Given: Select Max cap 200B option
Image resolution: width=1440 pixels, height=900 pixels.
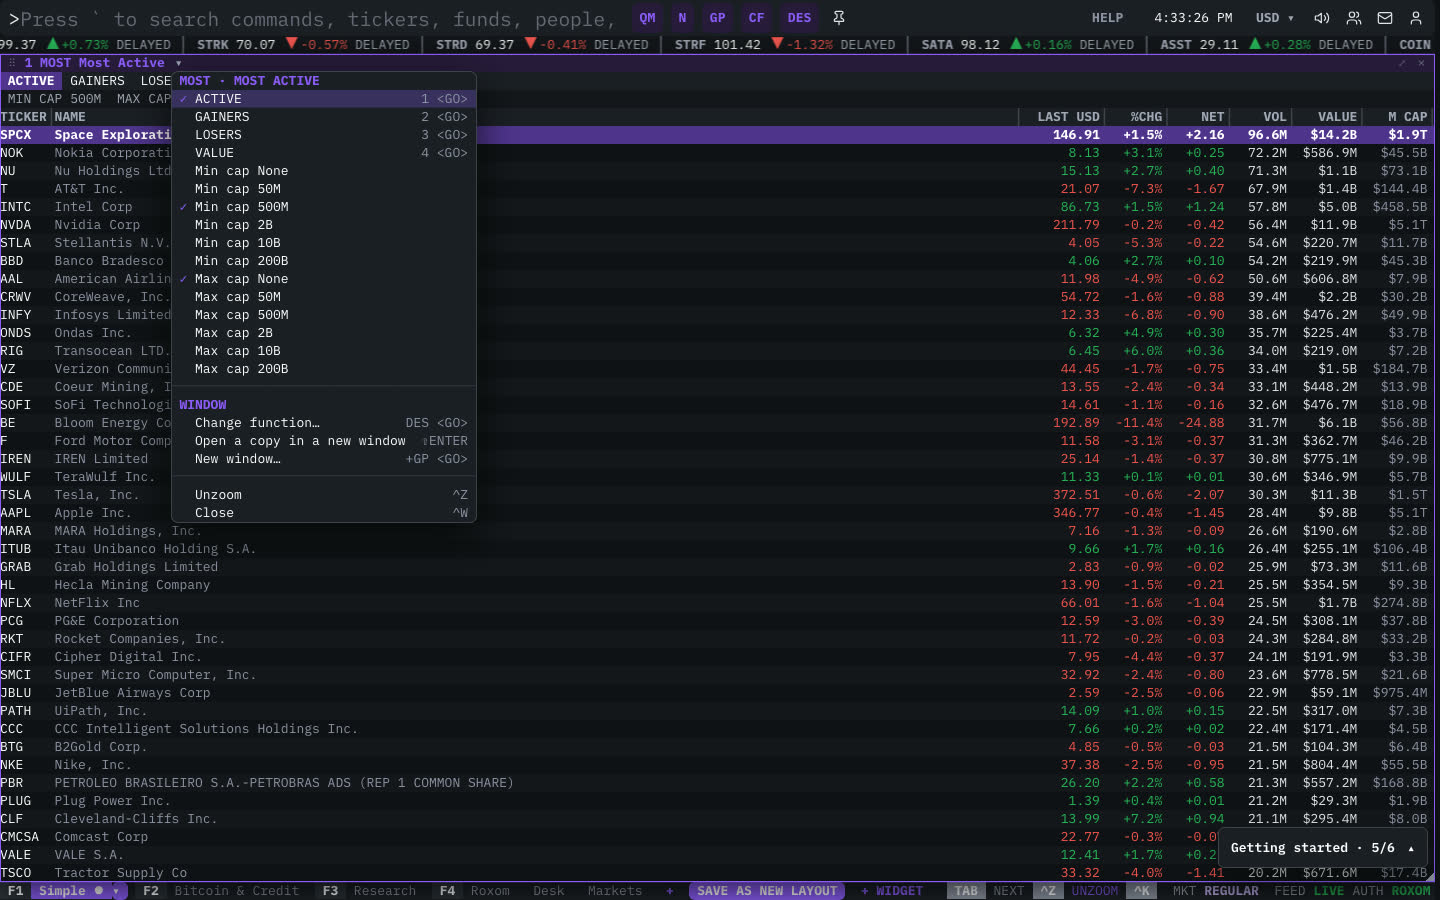Looking at the screenshot, I should click(324, 369).
